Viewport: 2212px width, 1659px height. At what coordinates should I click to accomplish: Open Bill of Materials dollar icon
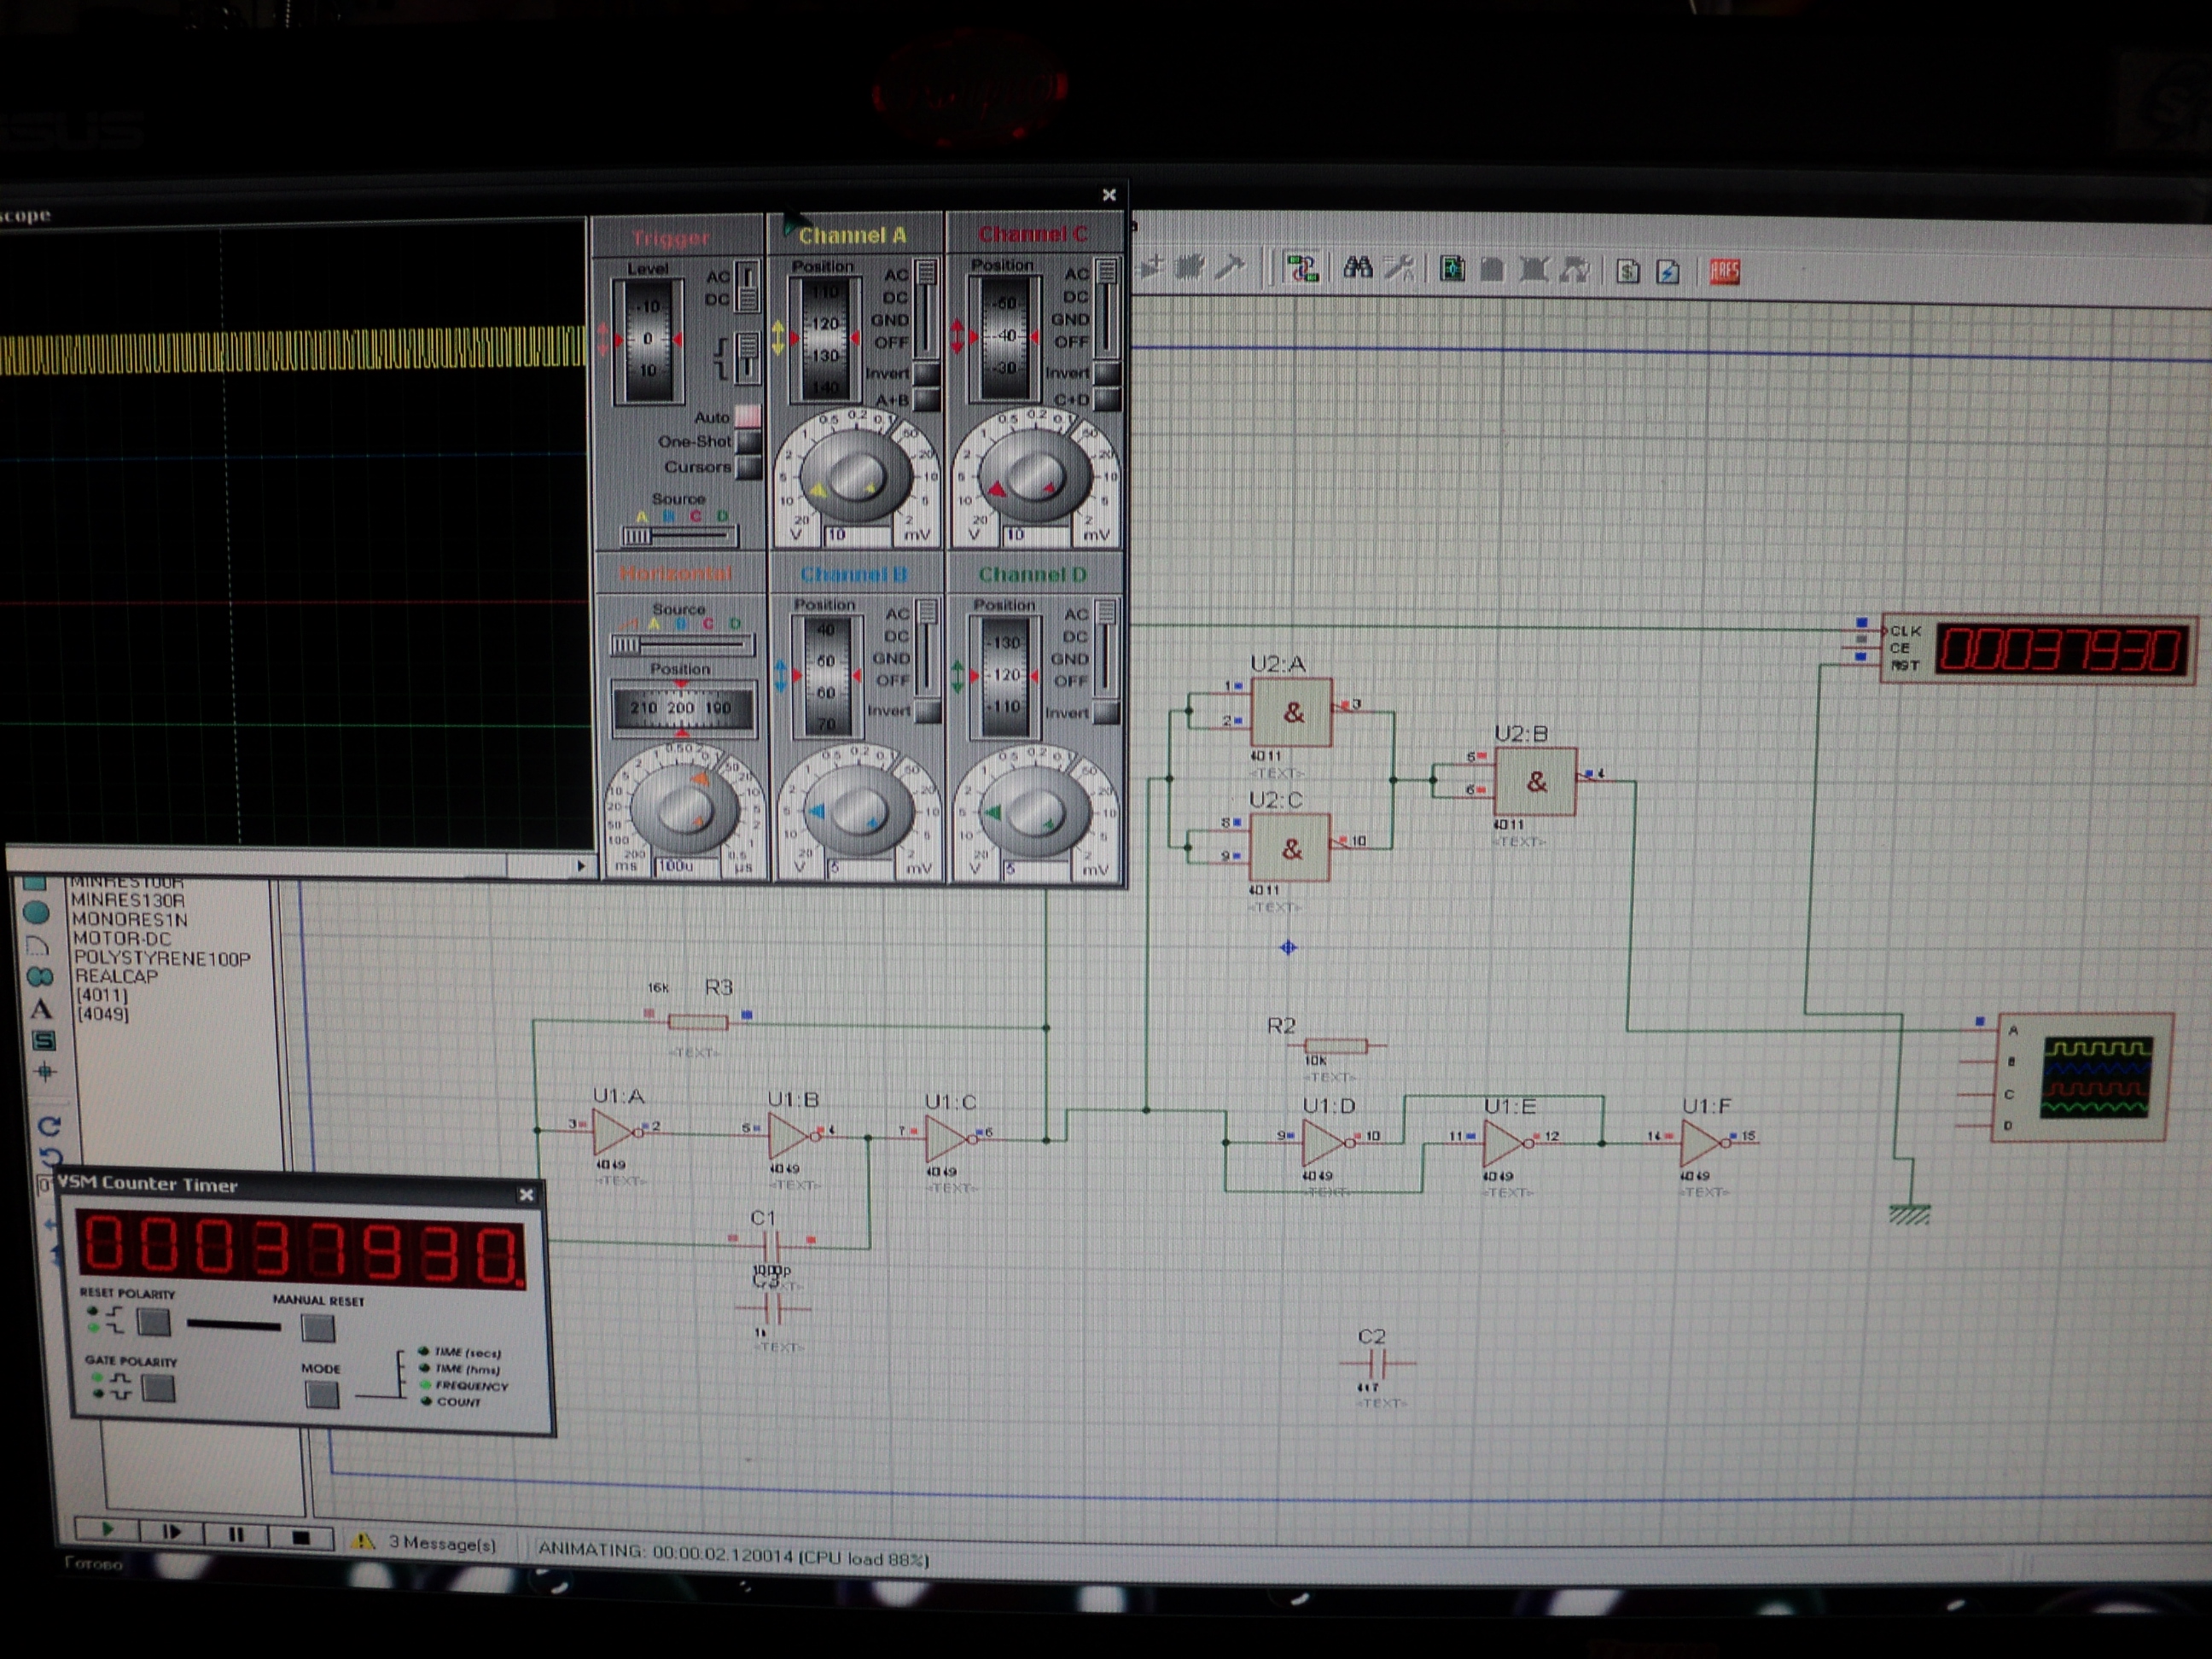coord(1627,271)
